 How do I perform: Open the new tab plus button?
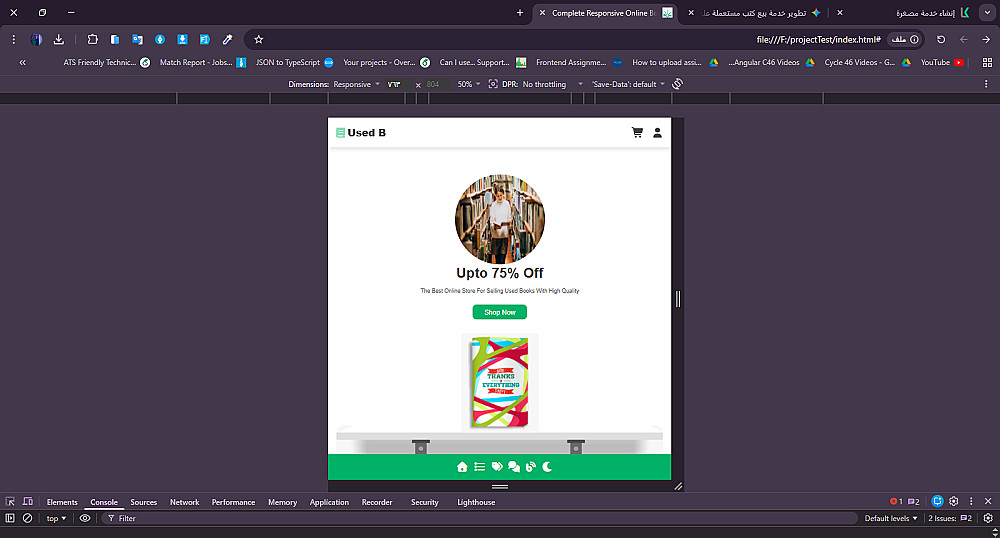click(520, 13)
